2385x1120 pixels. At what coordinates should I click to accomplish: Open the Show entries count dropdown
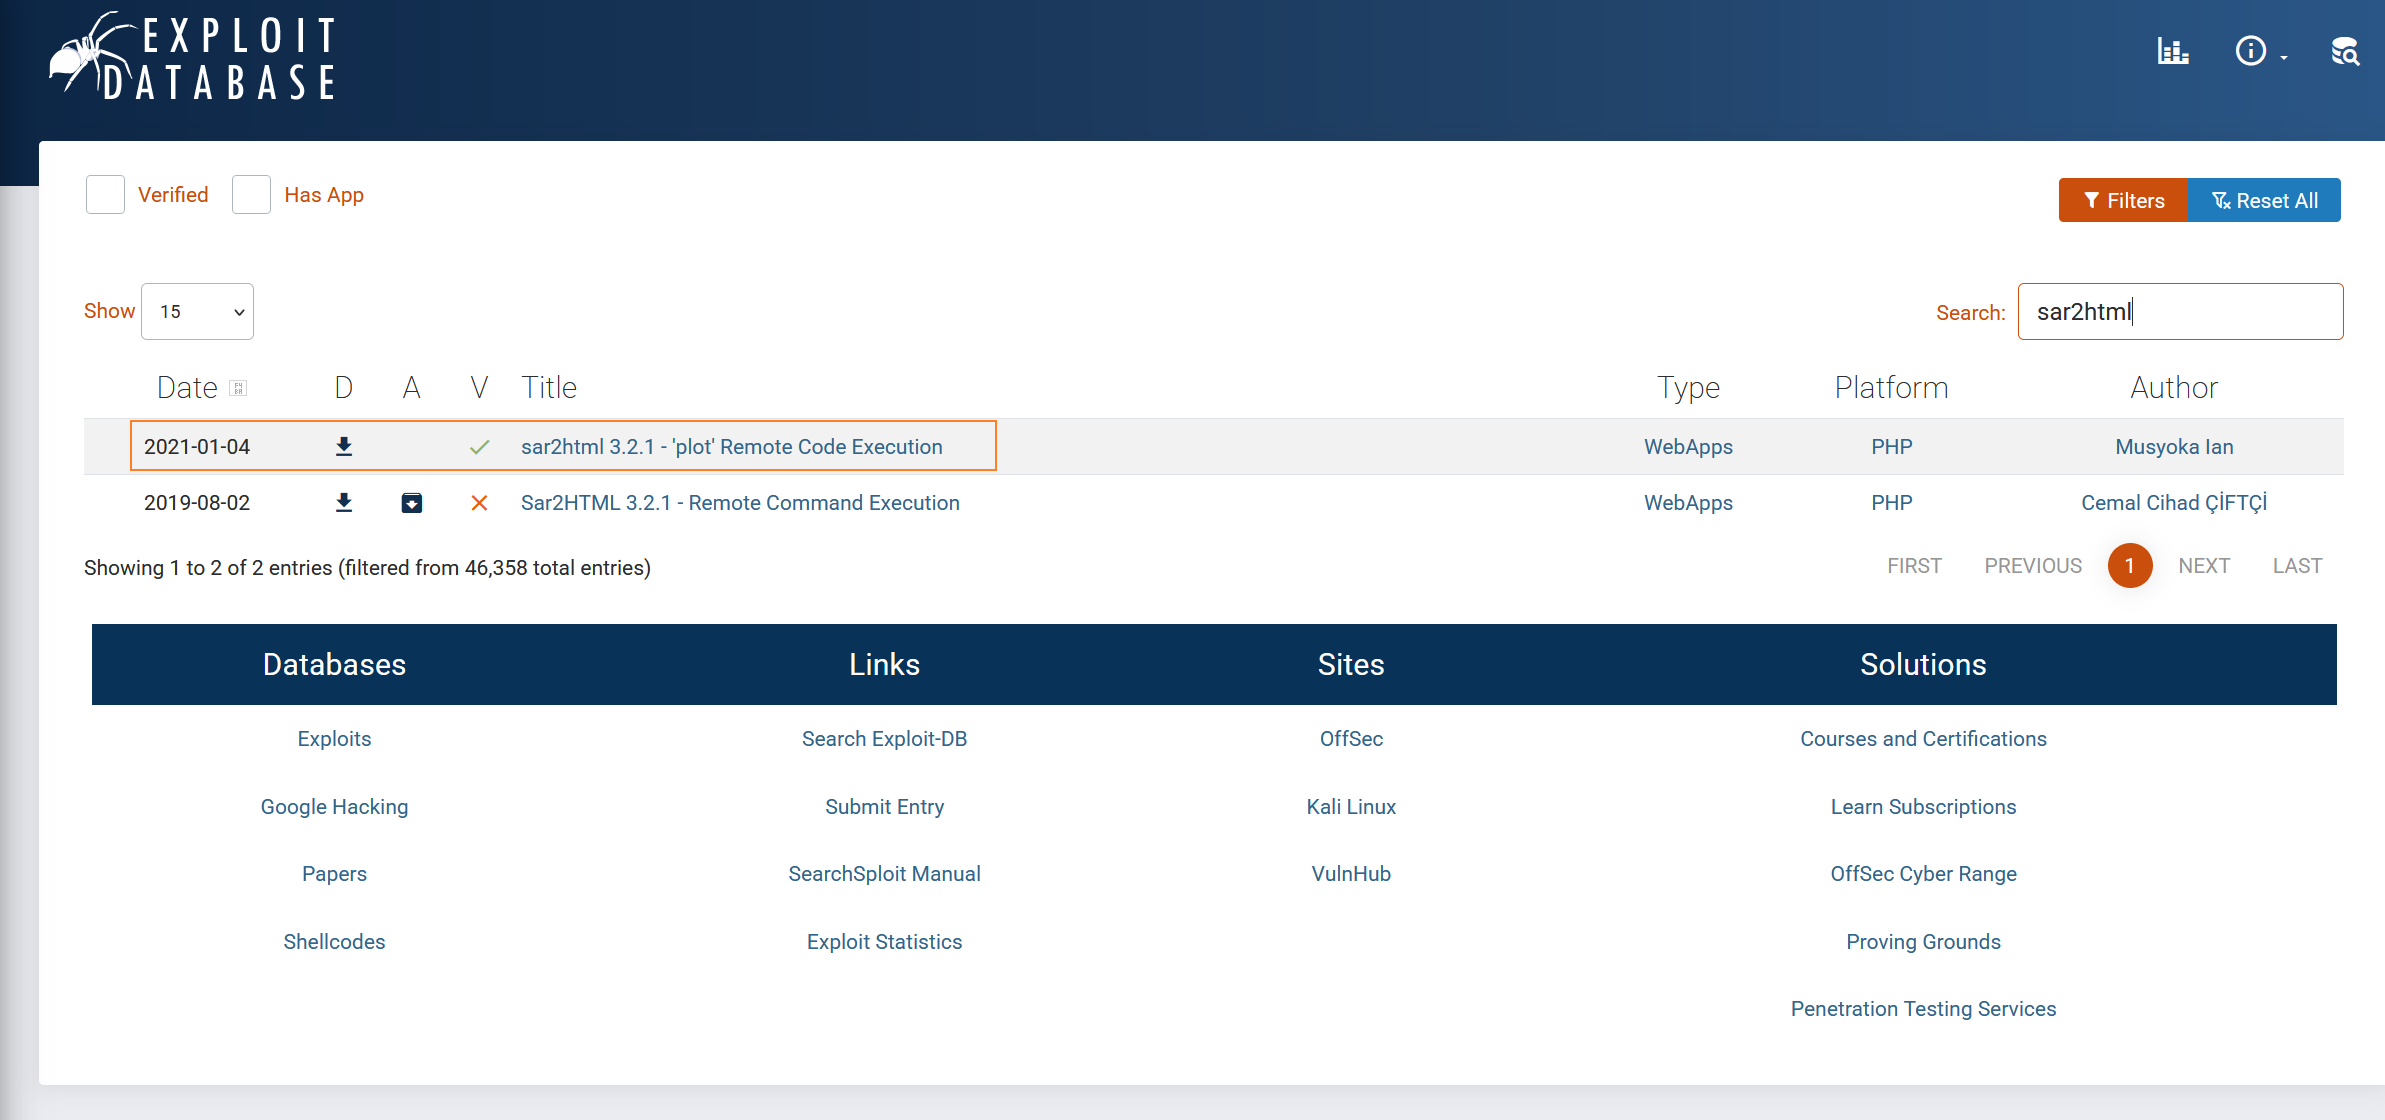(x=197, y=312)
